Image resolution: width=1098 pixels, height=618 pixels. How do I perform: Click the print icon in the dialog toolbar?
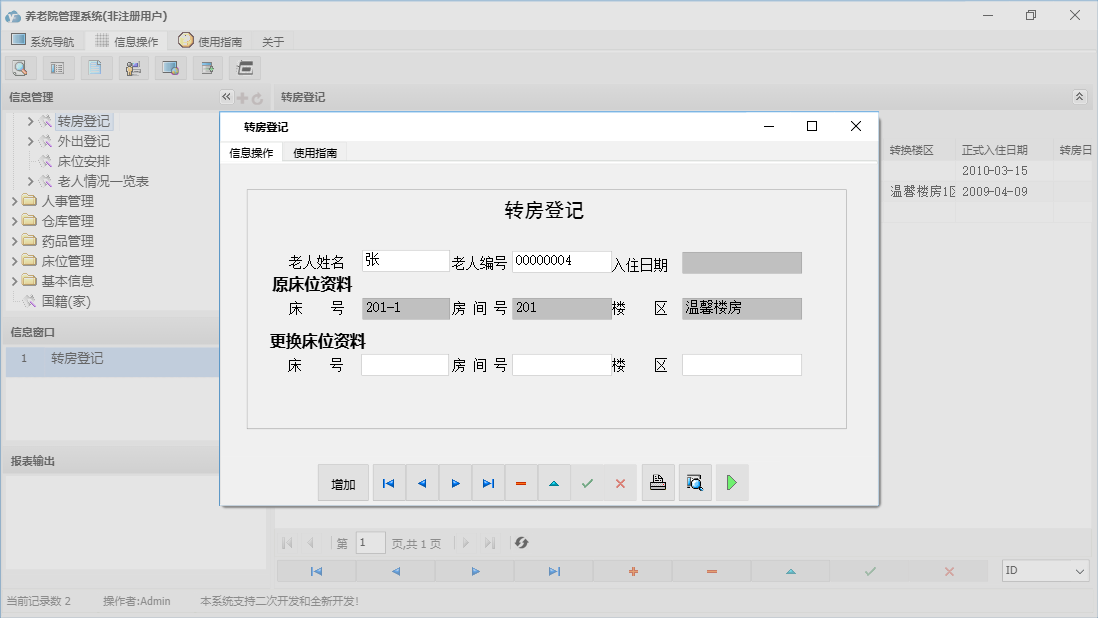pos(658,482)
